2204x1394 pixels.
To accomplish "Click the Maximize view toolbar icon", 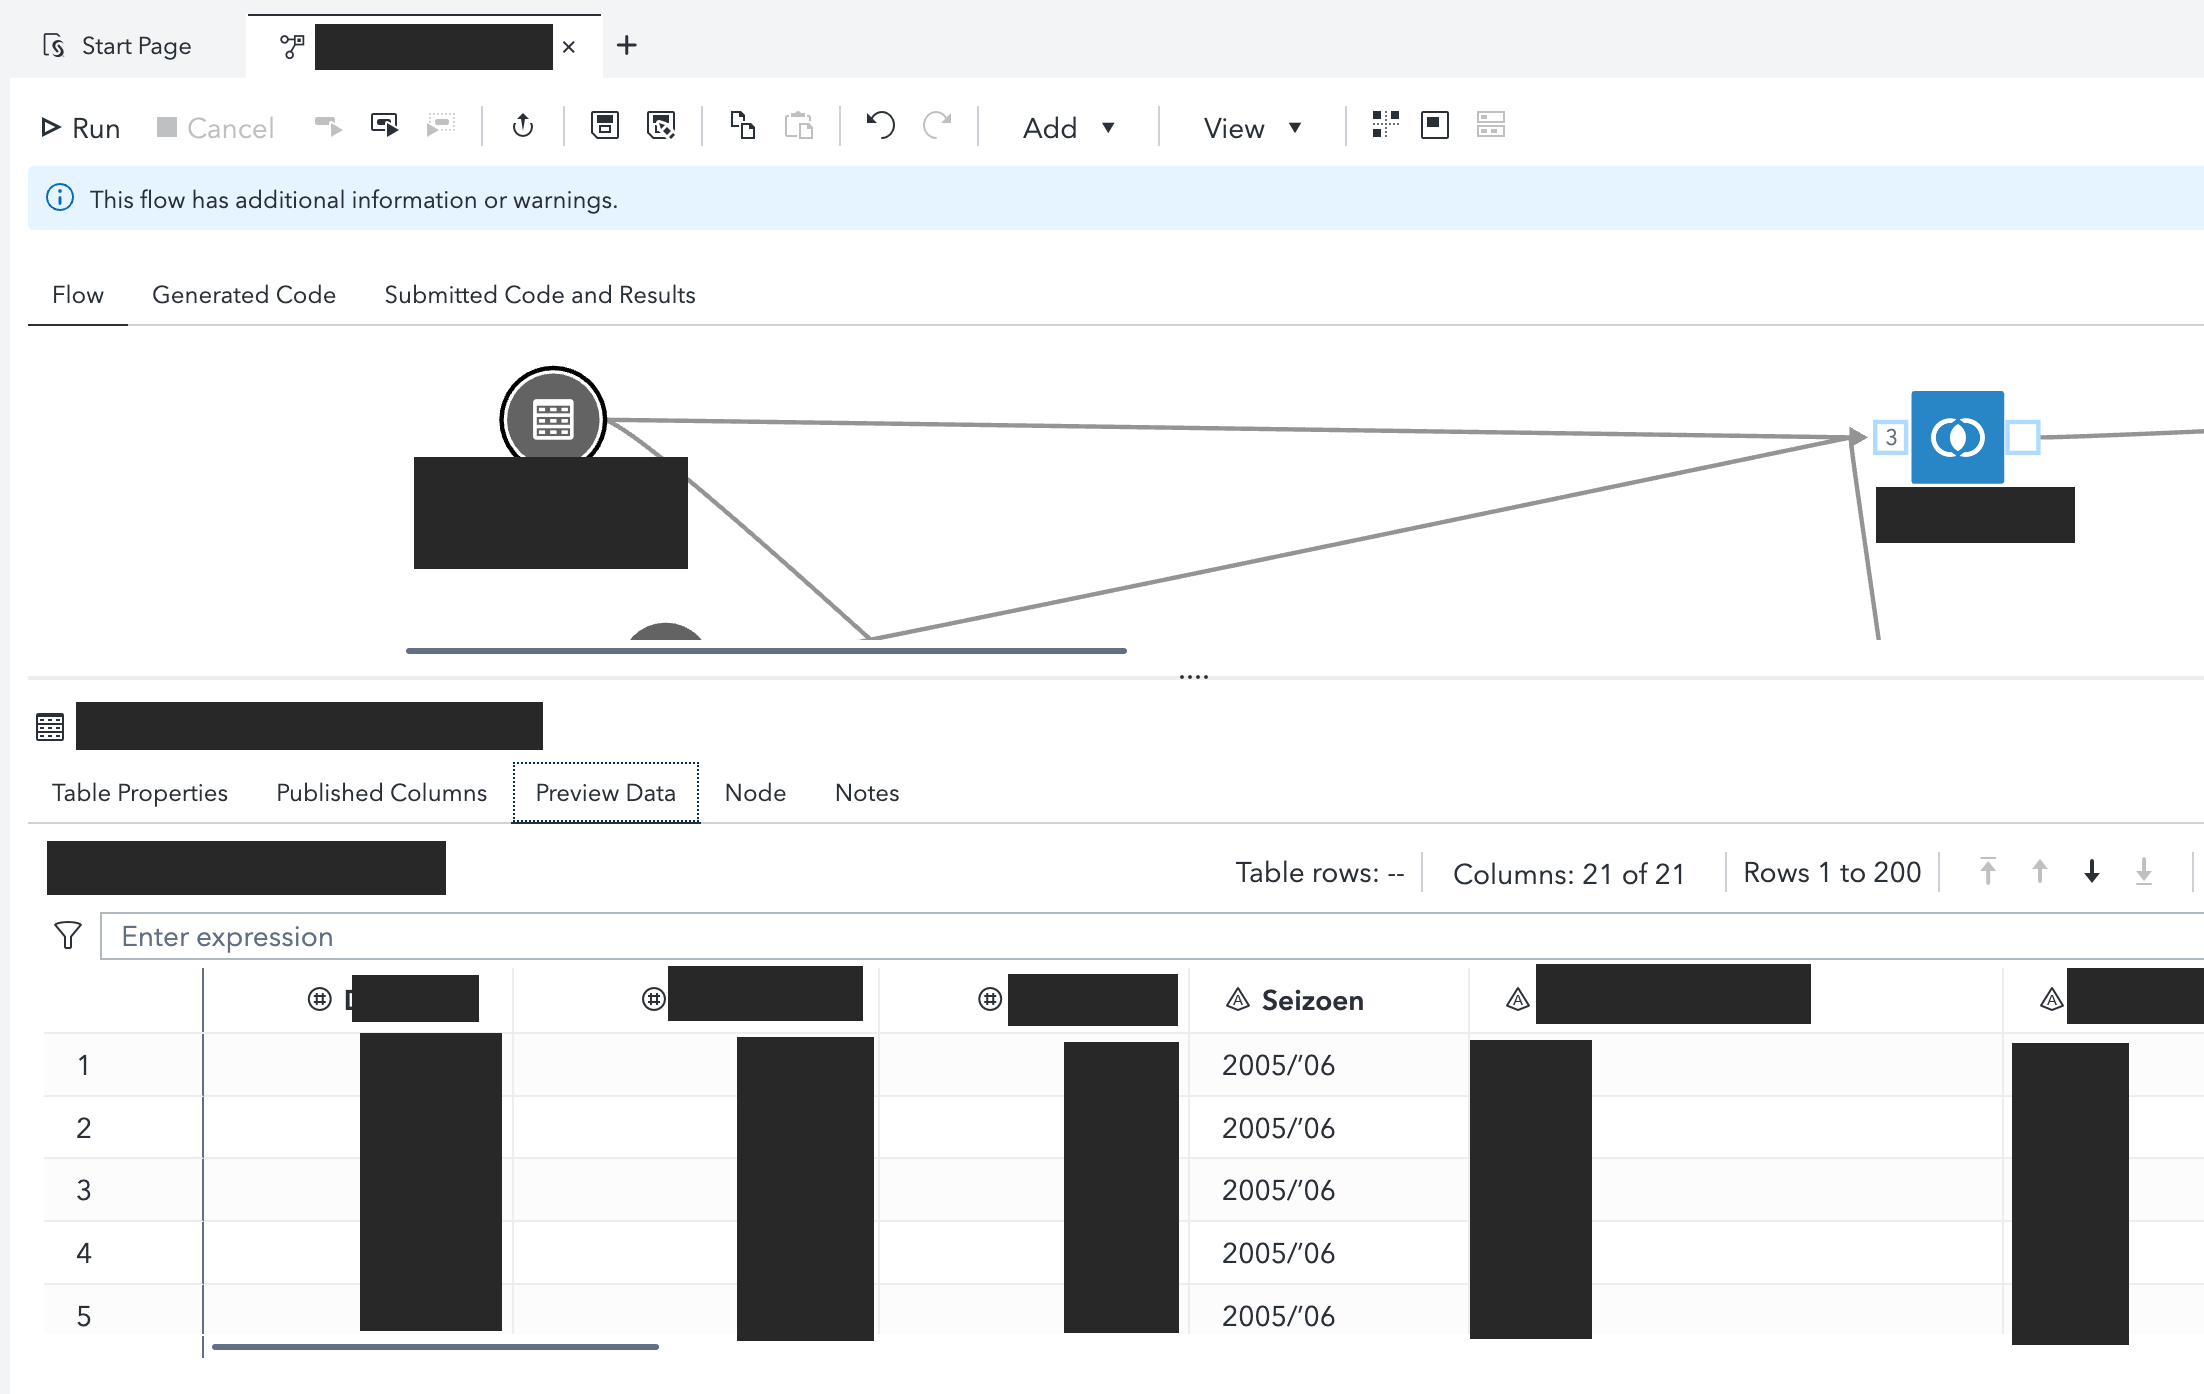I will 1434,126.
